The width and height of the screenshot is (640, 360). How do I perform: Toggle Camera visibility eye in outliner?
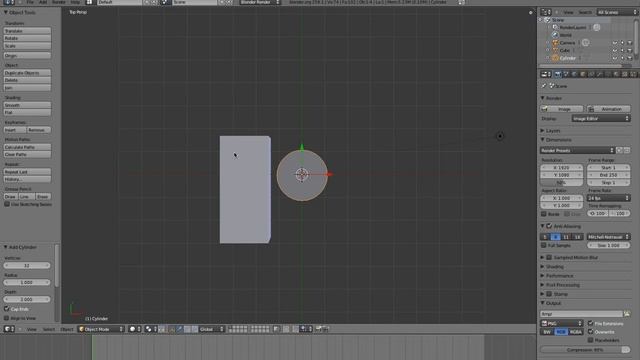[x=615, y=42]
